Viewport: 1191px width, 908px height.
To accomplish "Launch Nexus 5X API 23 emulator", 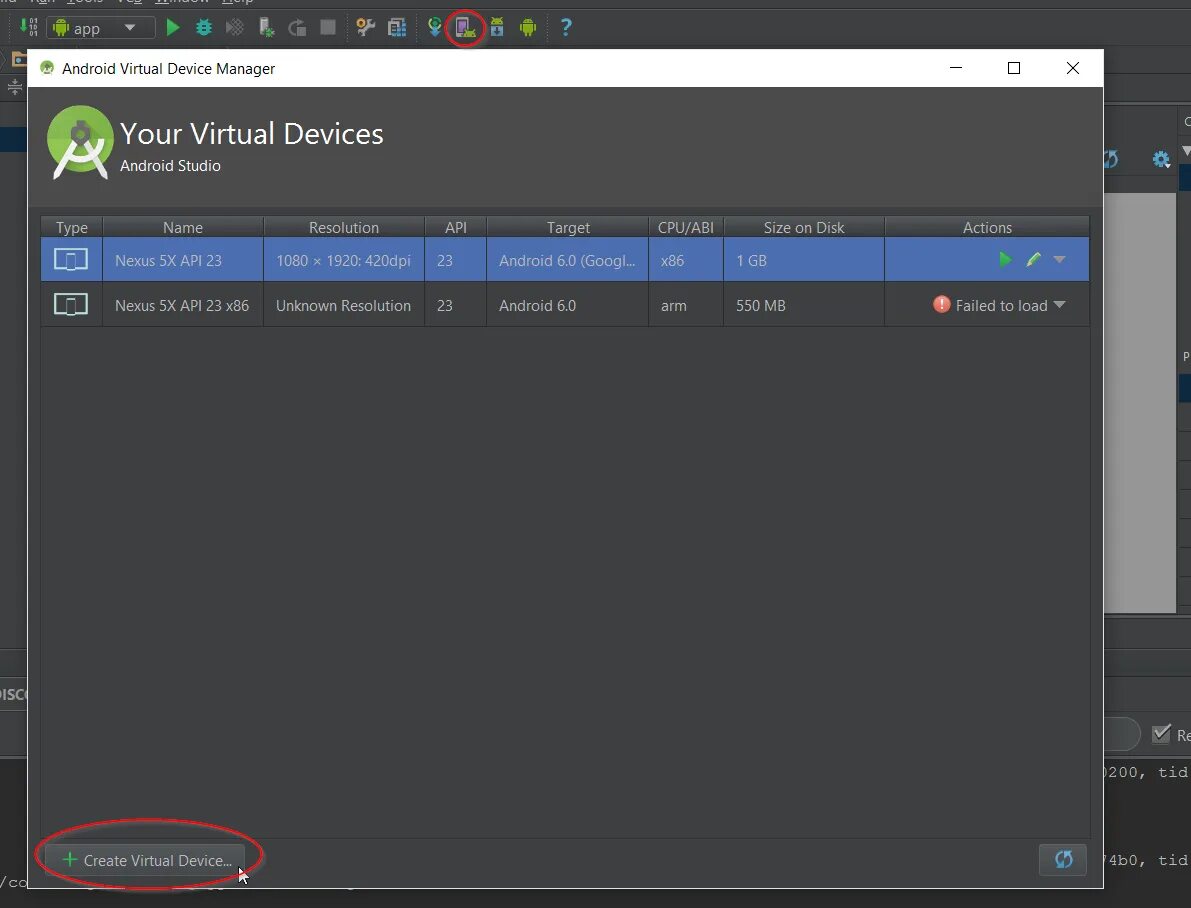I will (x=1005, y=260).
